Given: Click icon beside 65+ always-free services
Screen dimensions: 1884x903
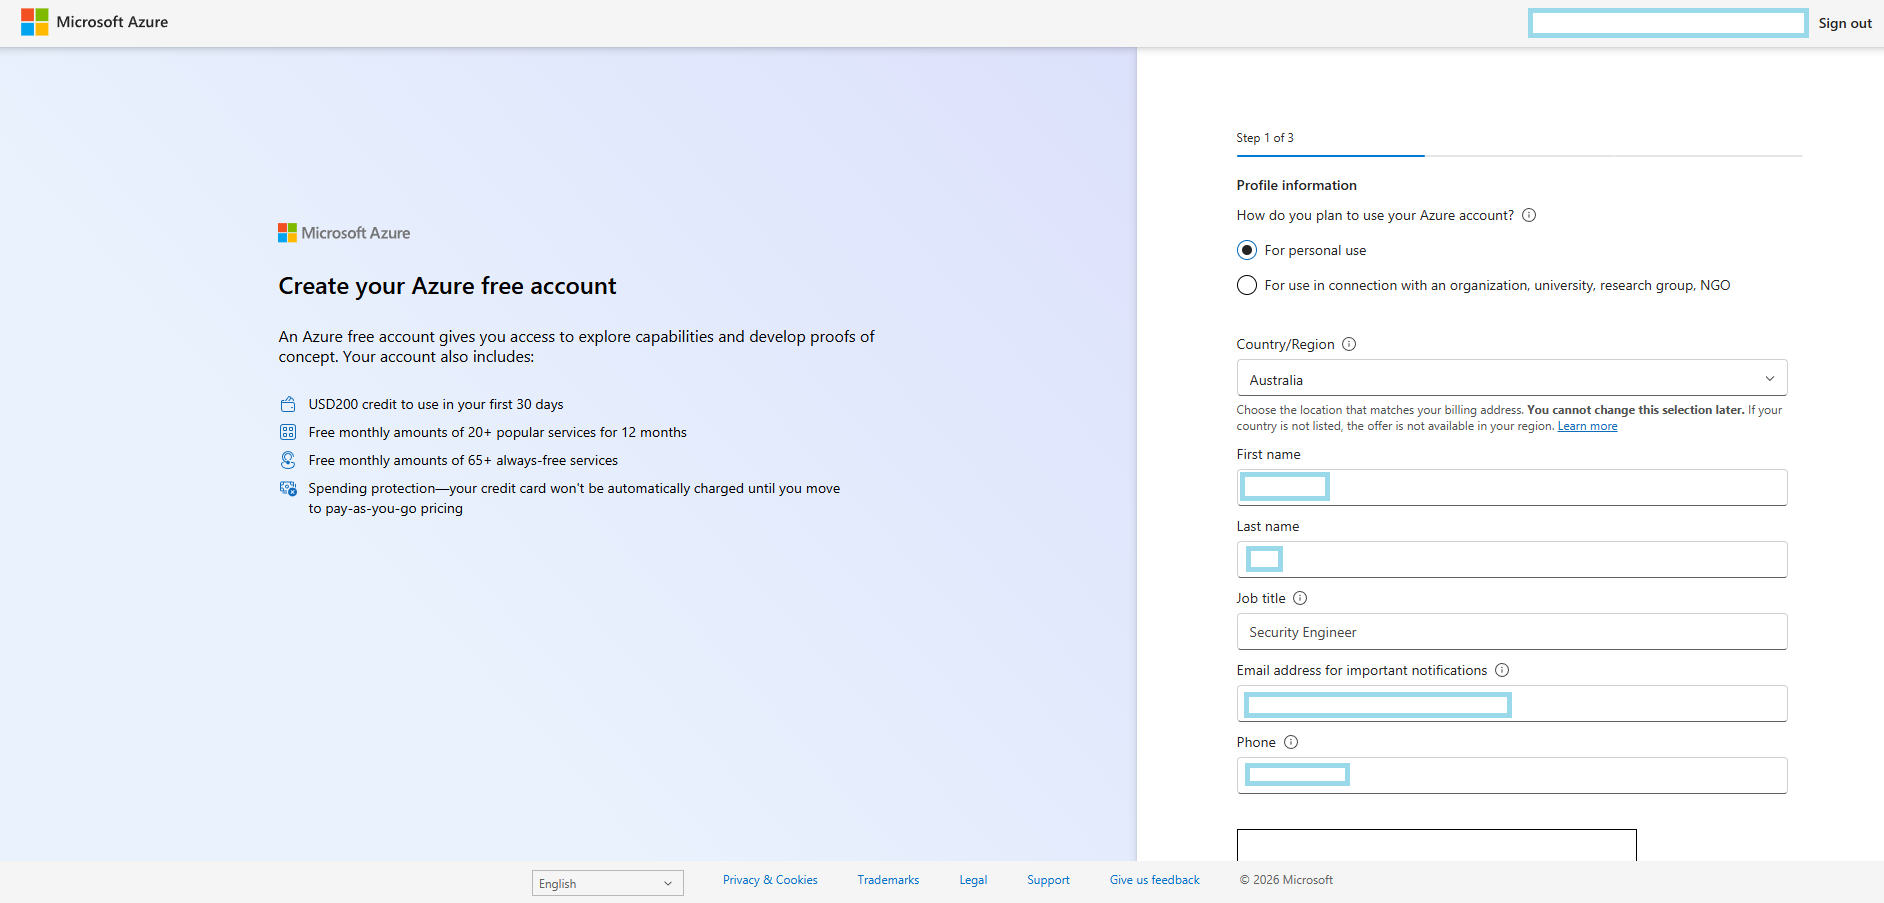Looking at the screenshot, I should coord(288,460).
